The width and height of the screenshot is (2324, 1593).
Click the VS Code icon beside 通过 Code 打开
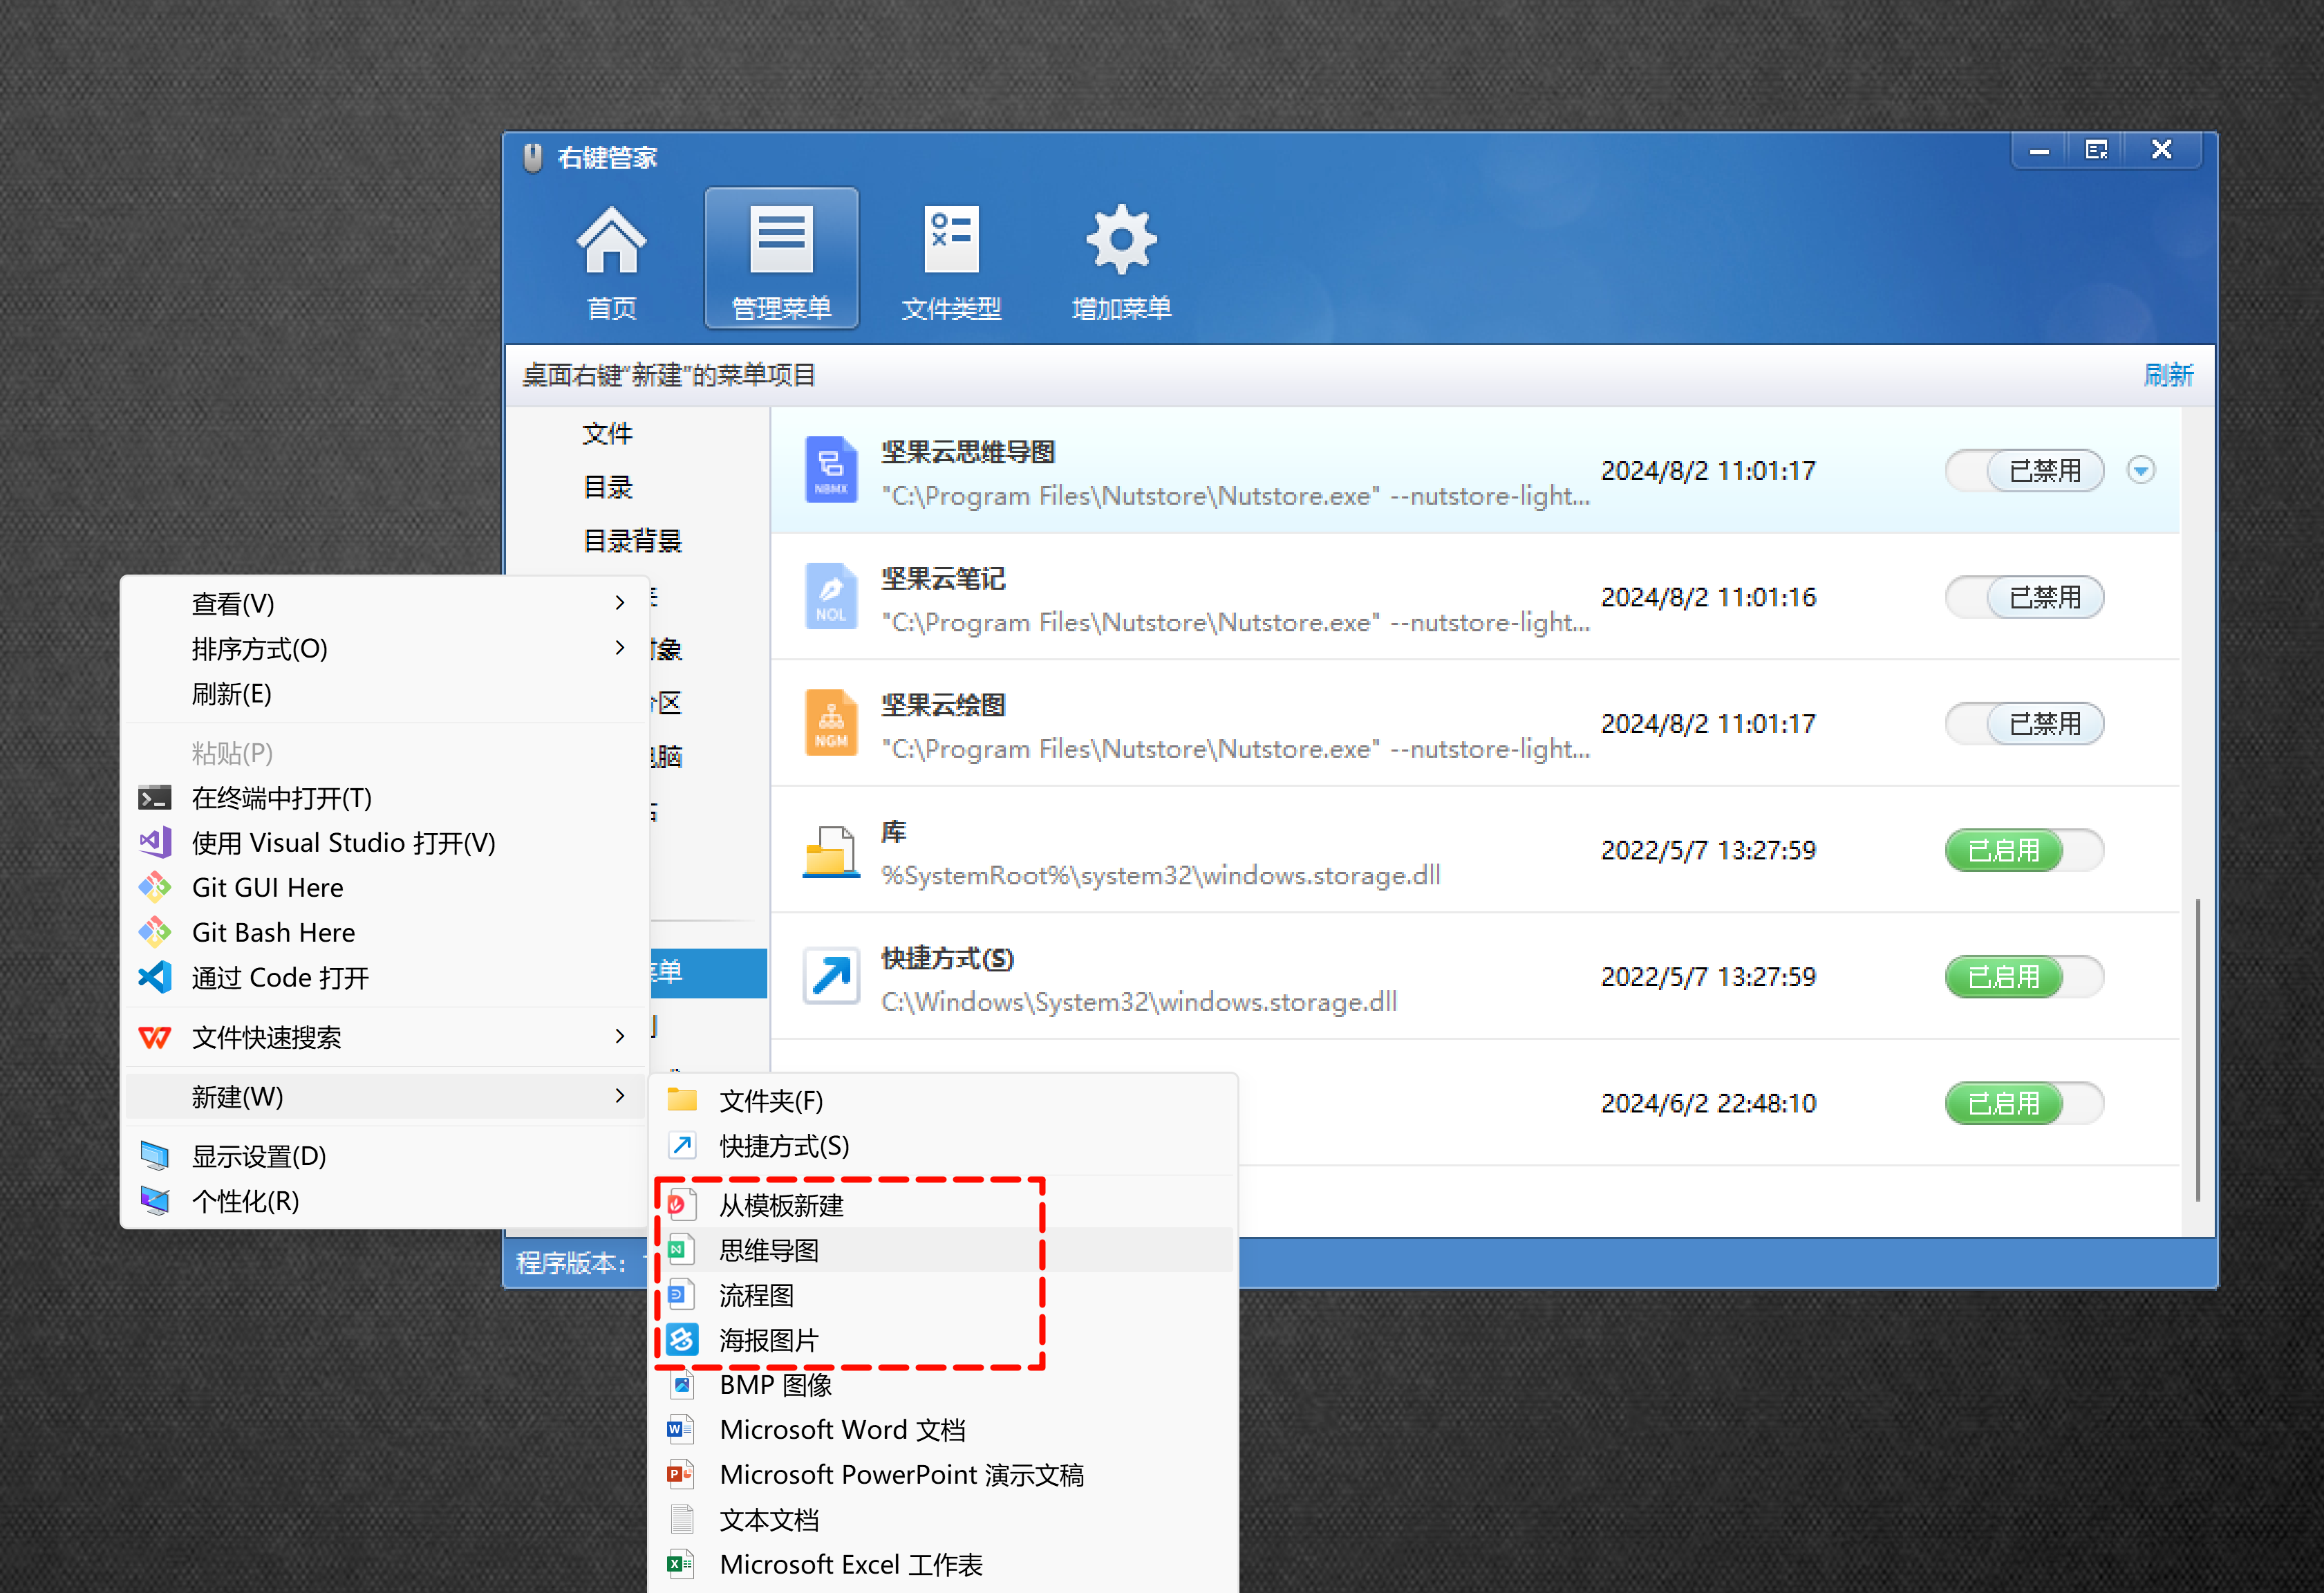click(x=154, y=977)
